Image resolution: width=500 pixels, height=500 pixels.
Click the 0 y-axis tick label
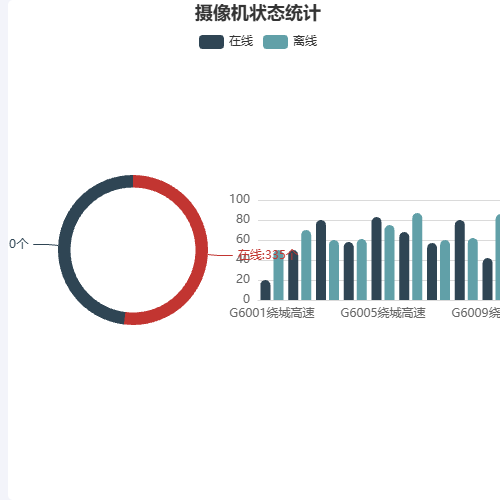pyautogui.click(x=246, y=299)
